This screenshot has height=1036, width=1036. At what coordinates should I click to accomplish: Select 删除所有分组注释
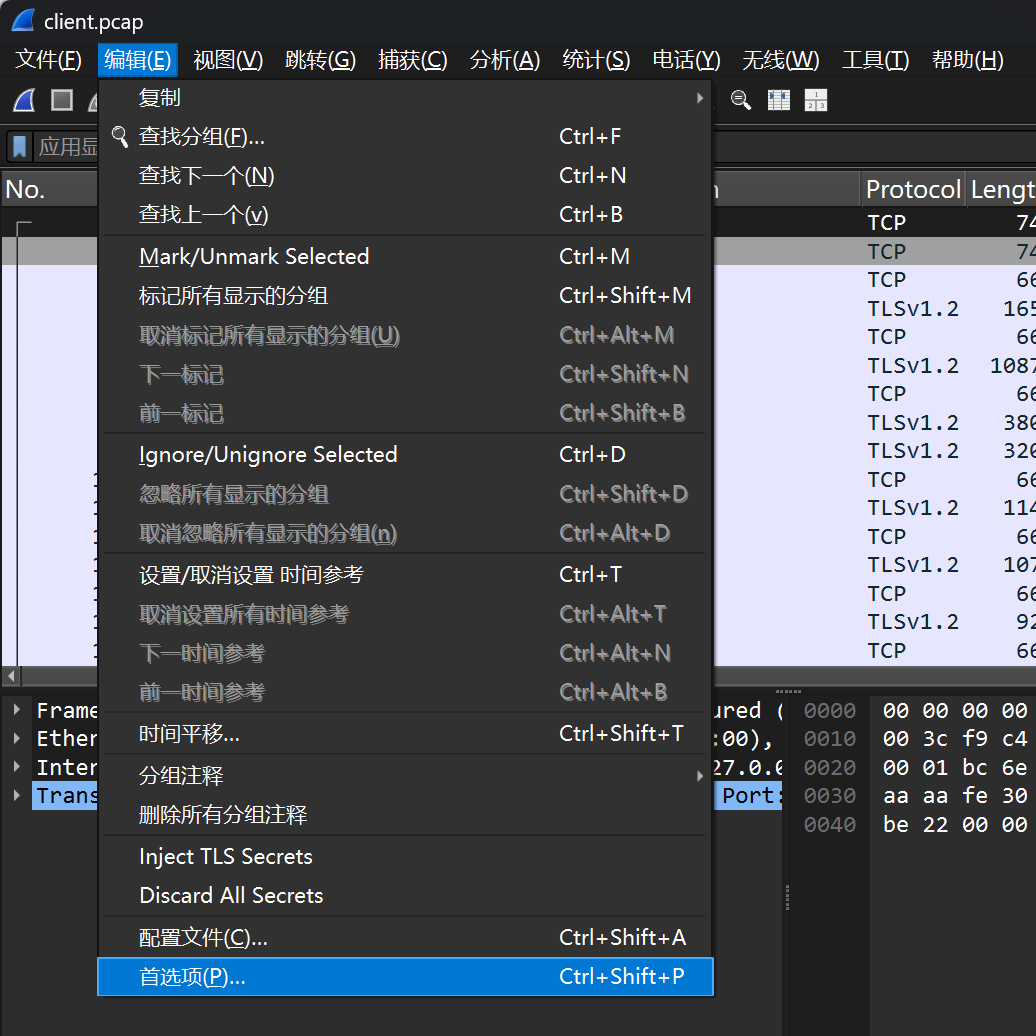click(405, 815)
